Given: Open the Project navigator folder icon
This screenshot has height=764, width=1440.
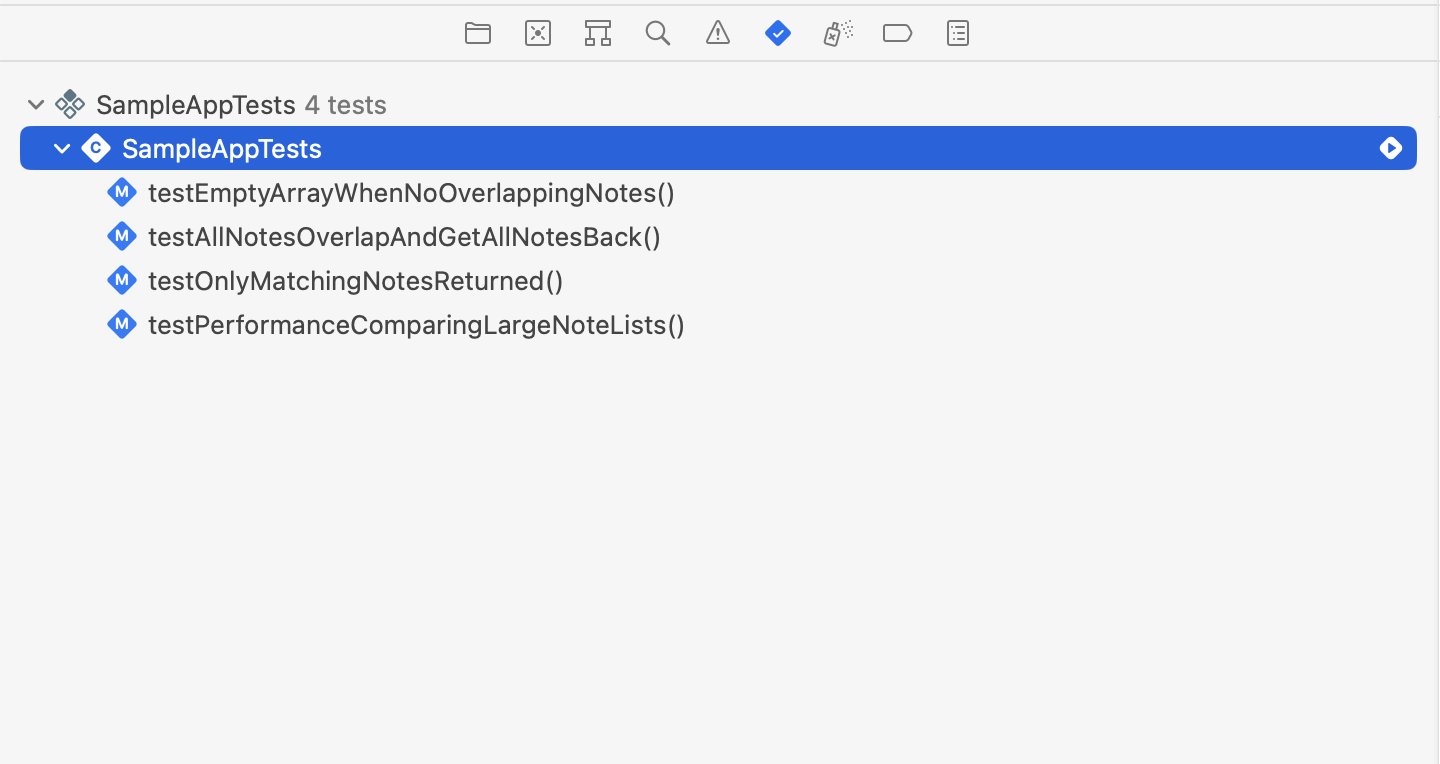Looking at the screenshot, I should coord(478,33).
